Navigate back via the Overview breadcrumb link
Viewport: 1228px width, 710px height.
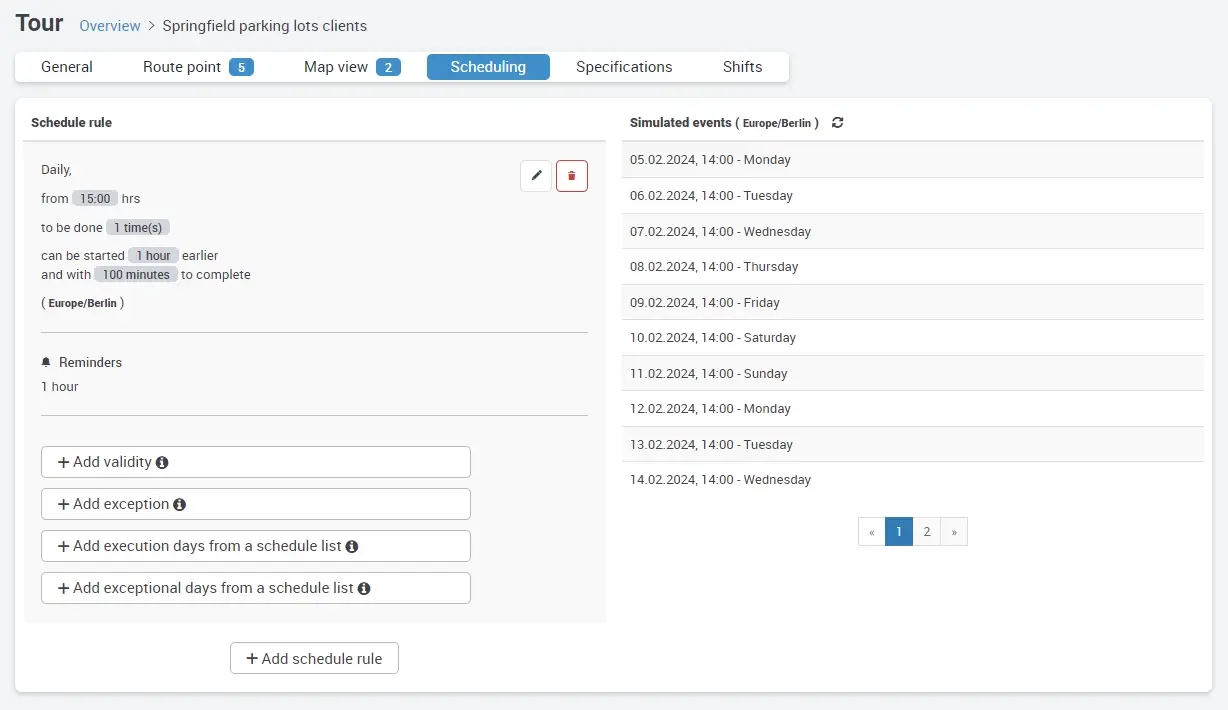point(110,26)
